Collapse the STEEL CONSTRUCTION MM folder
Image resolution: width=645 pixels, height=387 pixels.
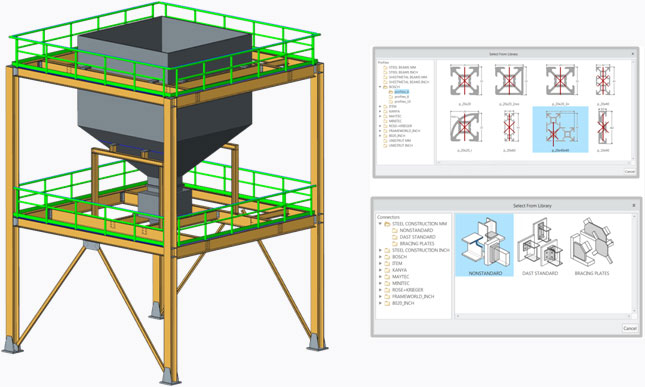click(380, 224)
